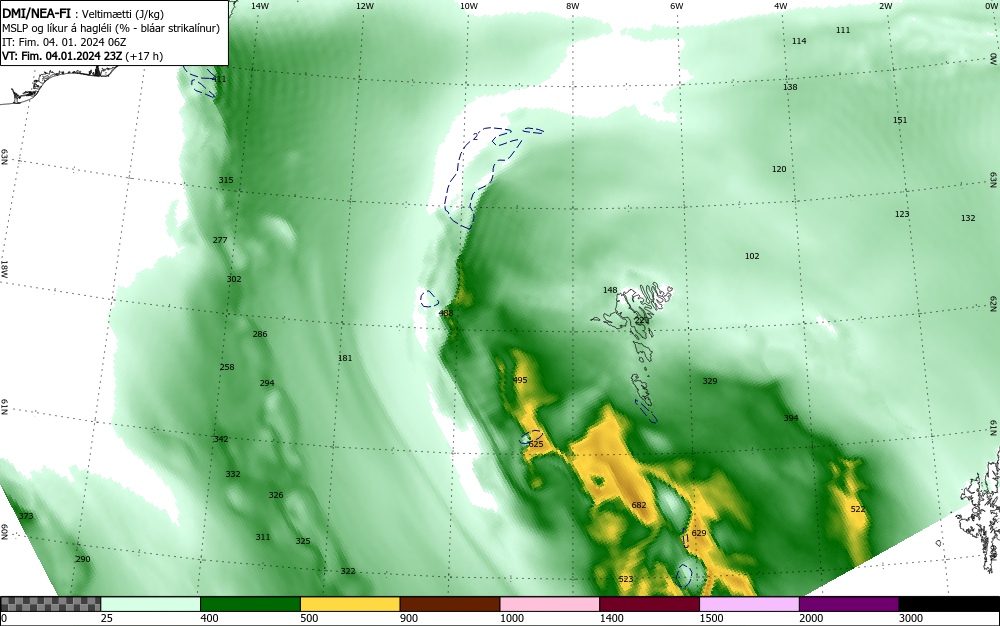Click the 138 value on the map
This screenshot has width=1000, height=626.
click(x=790, y=87)
